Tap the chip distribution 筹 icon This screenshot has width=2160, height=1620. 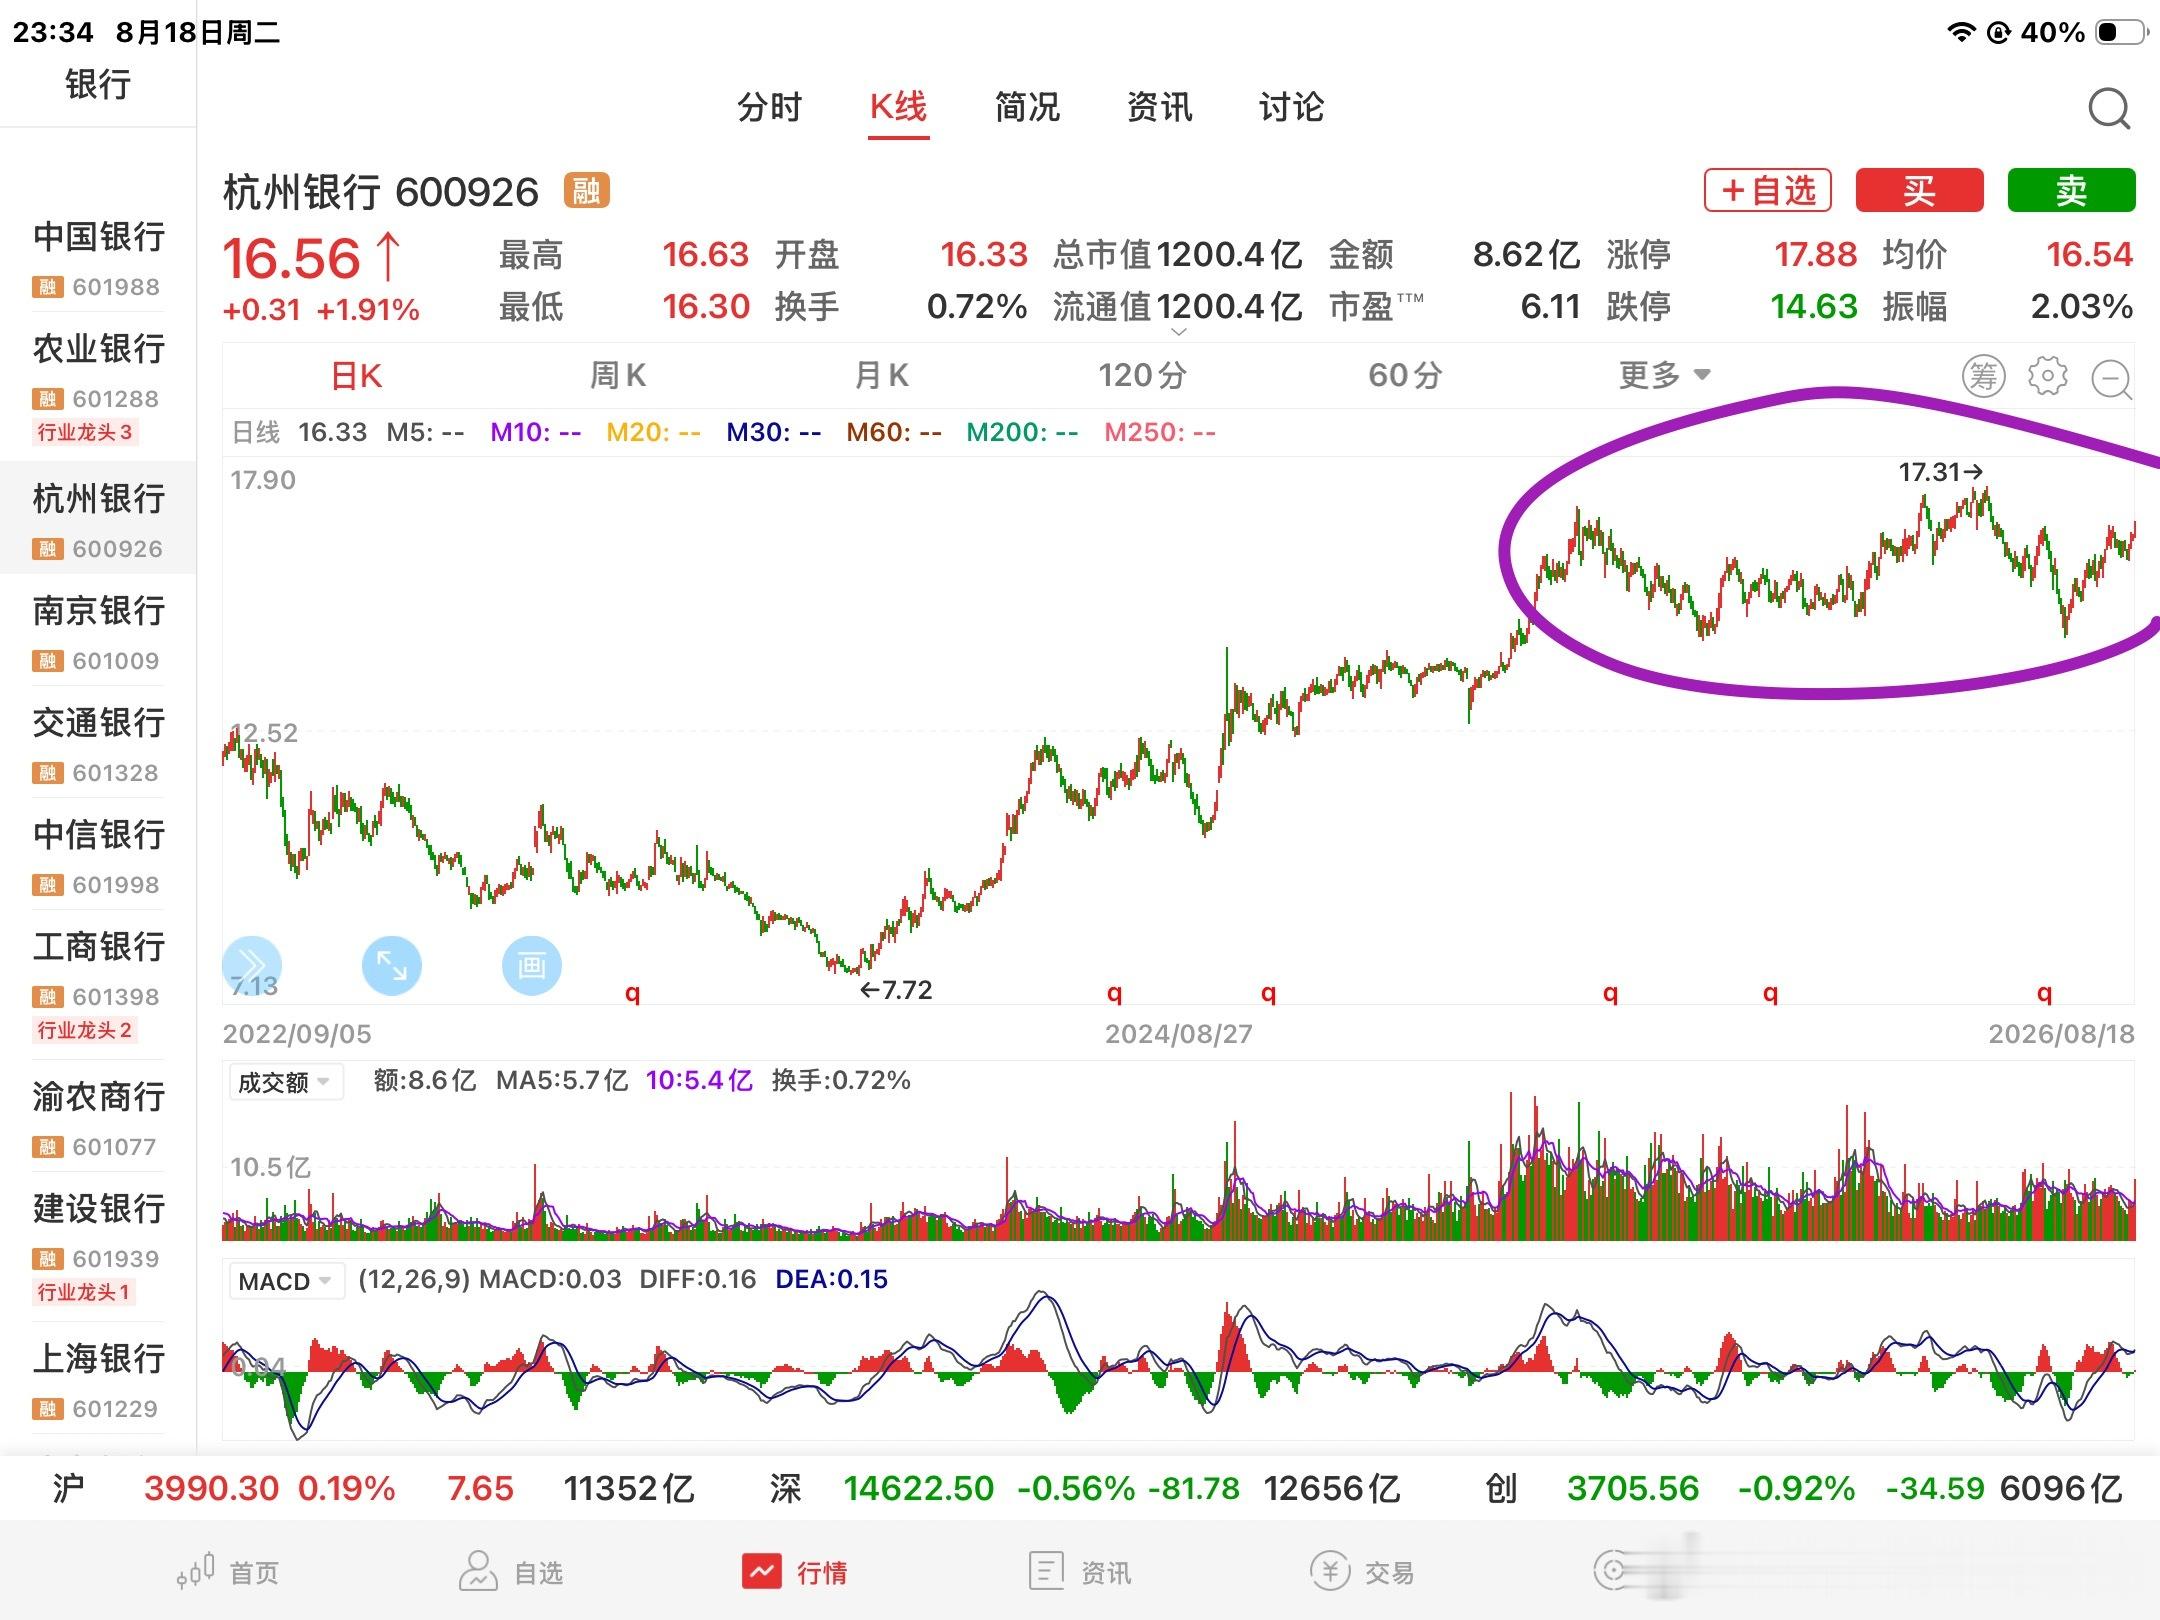1983,376
